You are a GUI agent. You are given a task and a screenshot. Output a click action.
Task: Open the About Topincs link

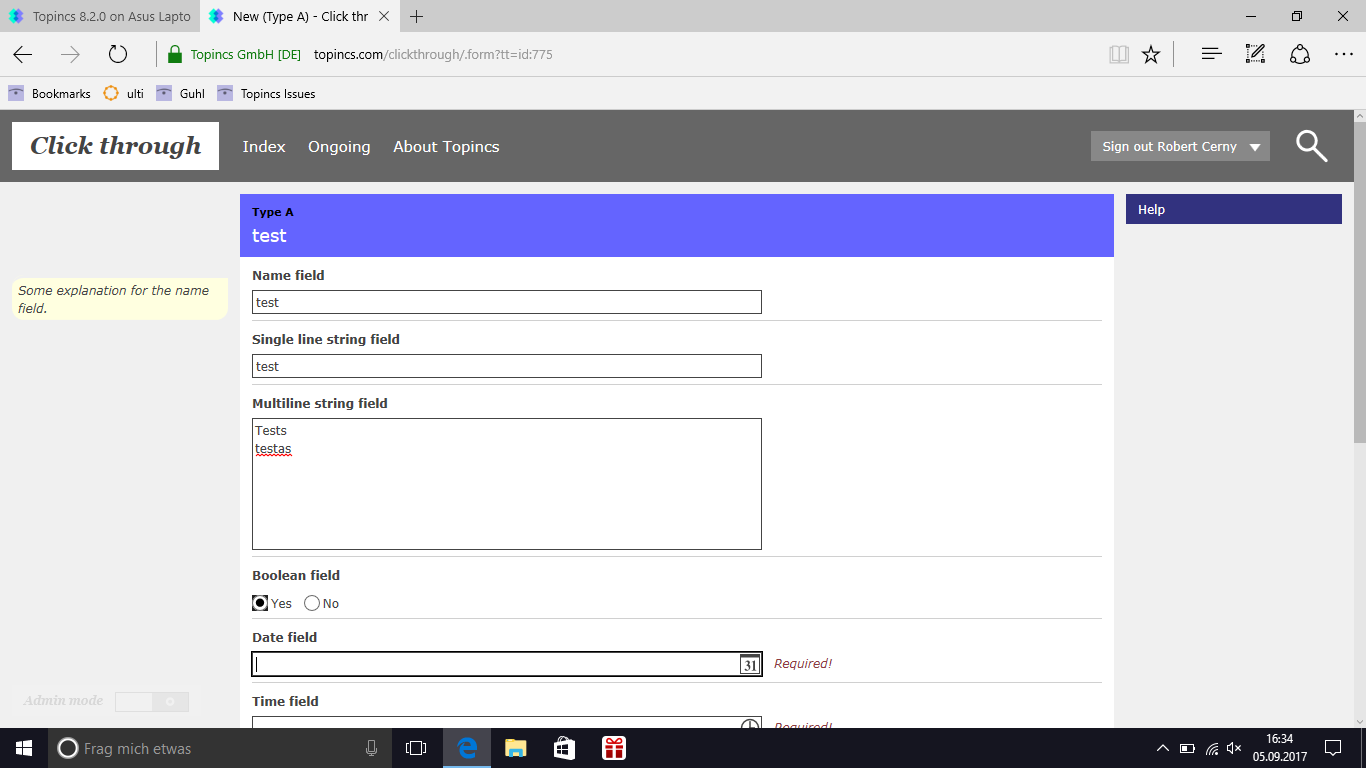click(446, 147)
